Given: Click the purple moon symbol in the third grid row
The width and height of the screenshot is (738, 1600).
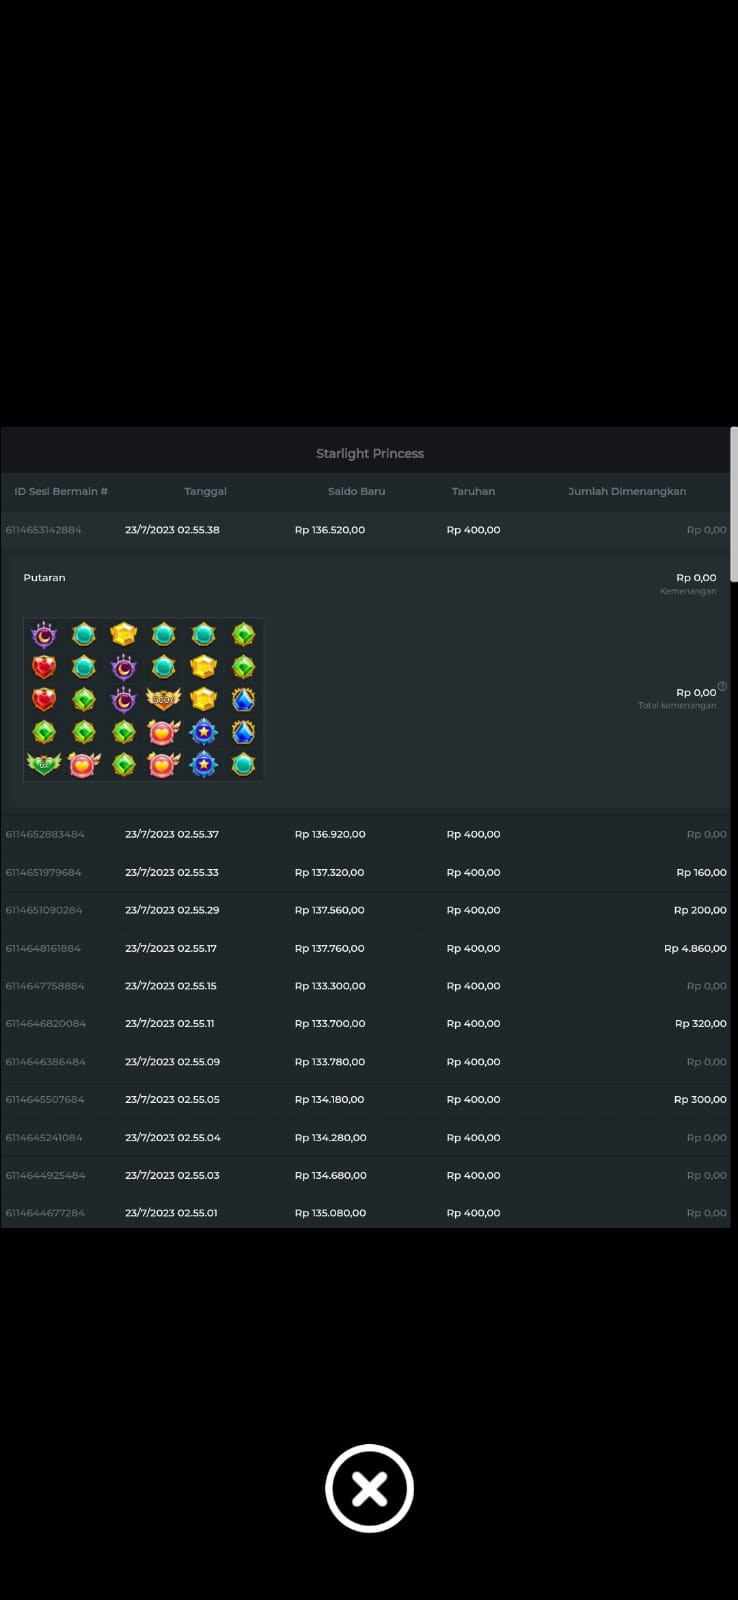Looking at the screenshot, I should [x=123, y=699].
